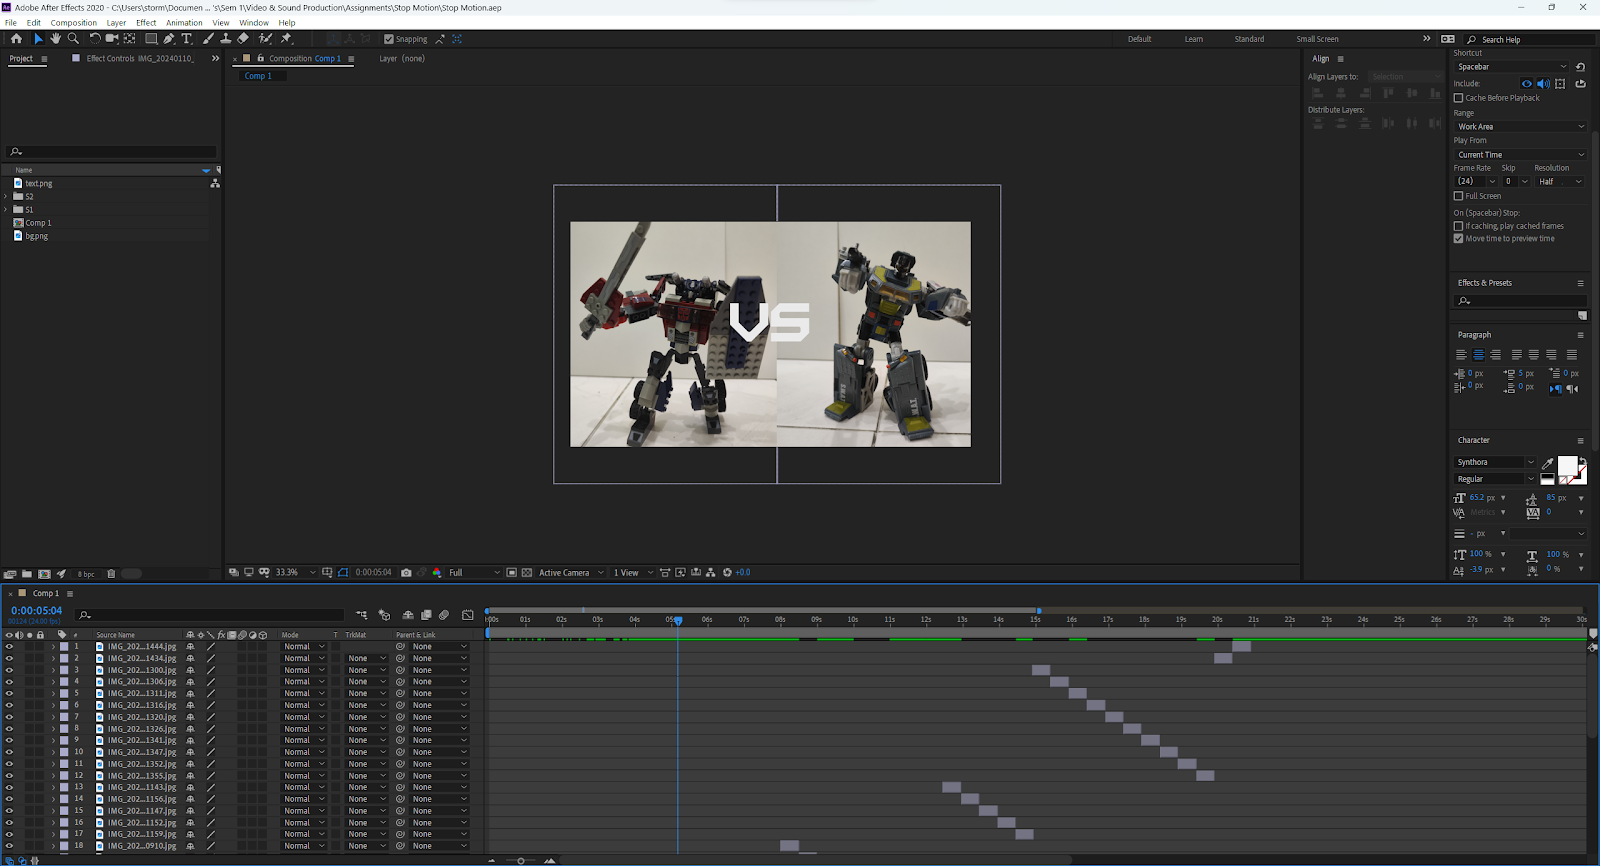Select the Horizontal Type tool
1600x866 pixels.
(187, 39)
